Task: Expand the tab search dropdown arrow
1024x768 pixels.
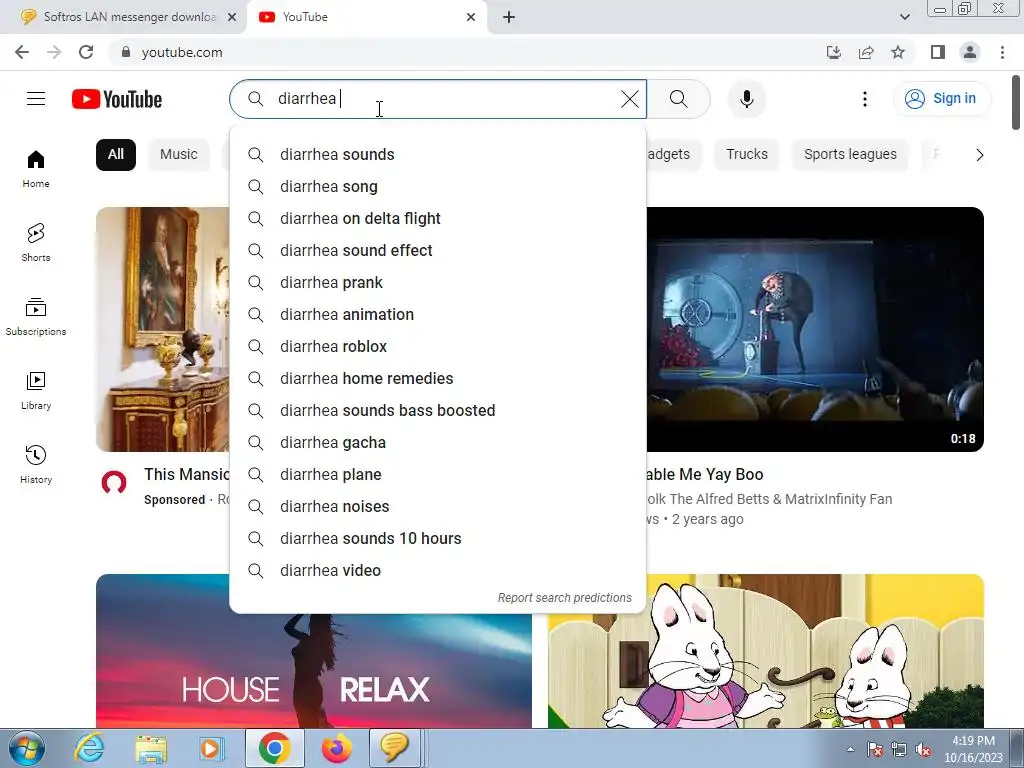Action: 904,17
